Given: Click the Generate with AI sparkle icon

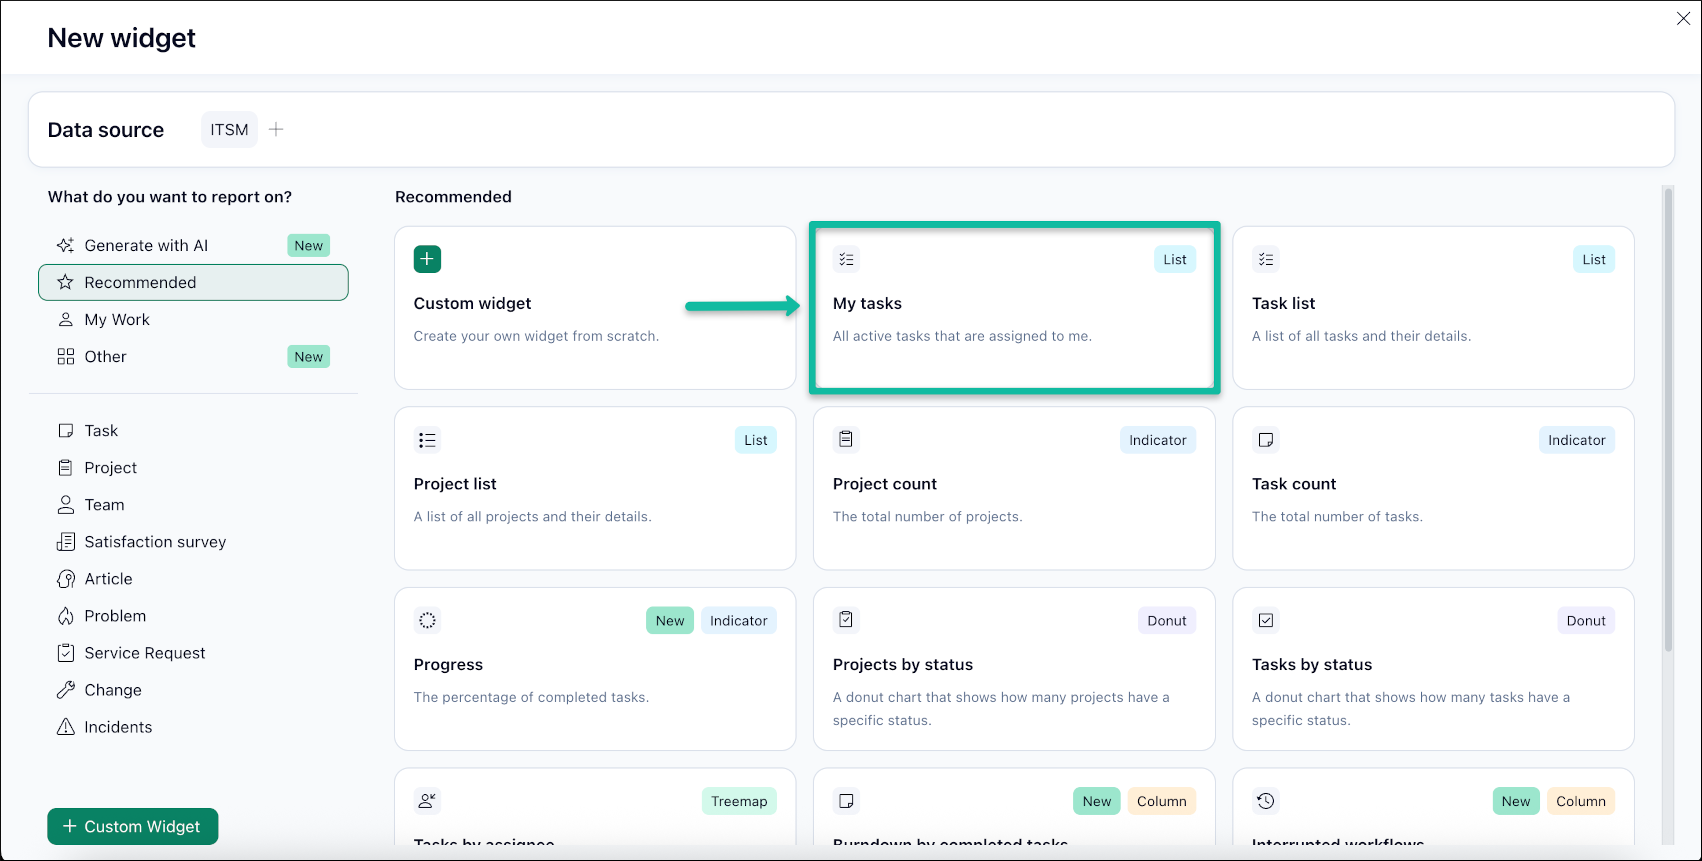Looking at the screenshot, I should 66,245.
